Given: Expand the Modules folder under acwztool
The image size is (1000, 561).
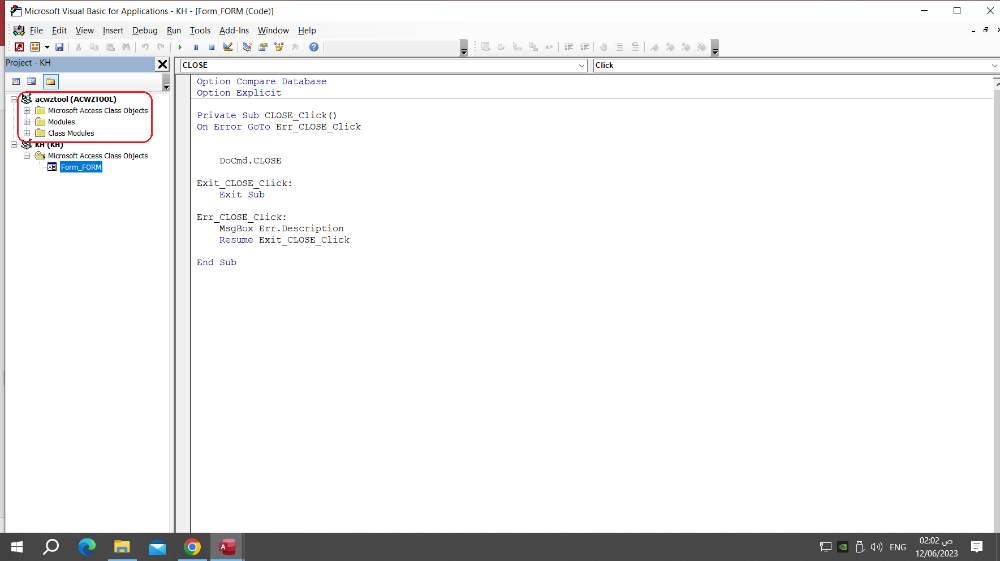Looking at the screenshot, I should pos(27,122).
